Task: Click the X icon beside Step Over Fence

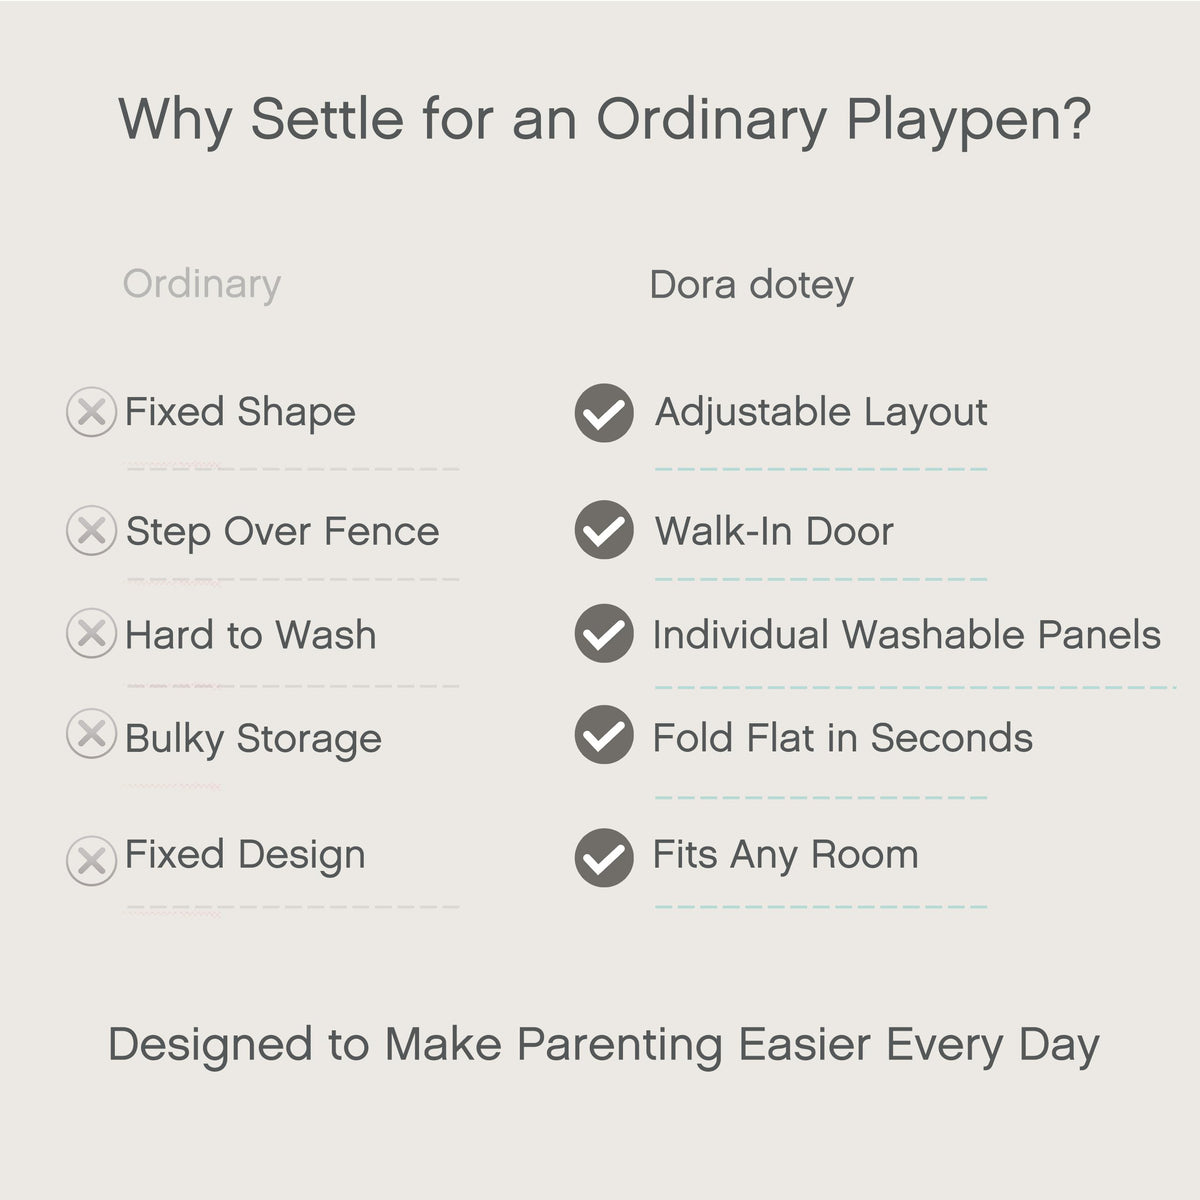Action: pos(91,530)
